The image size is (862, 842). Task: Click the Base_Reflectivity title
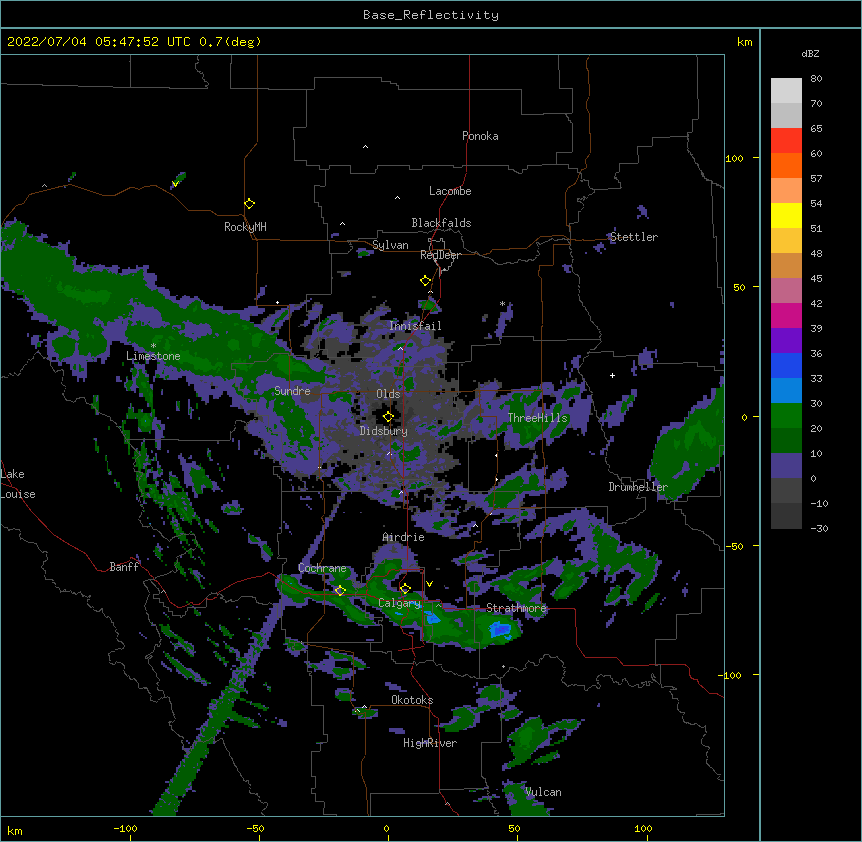point(431,15)
